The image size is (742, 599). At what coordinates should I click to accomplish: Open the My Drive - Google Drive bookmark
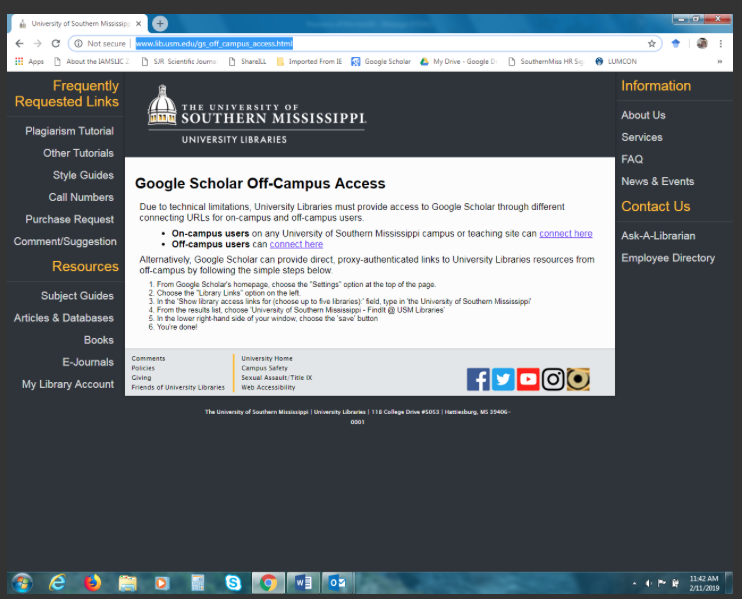click(x=459, y=62)
